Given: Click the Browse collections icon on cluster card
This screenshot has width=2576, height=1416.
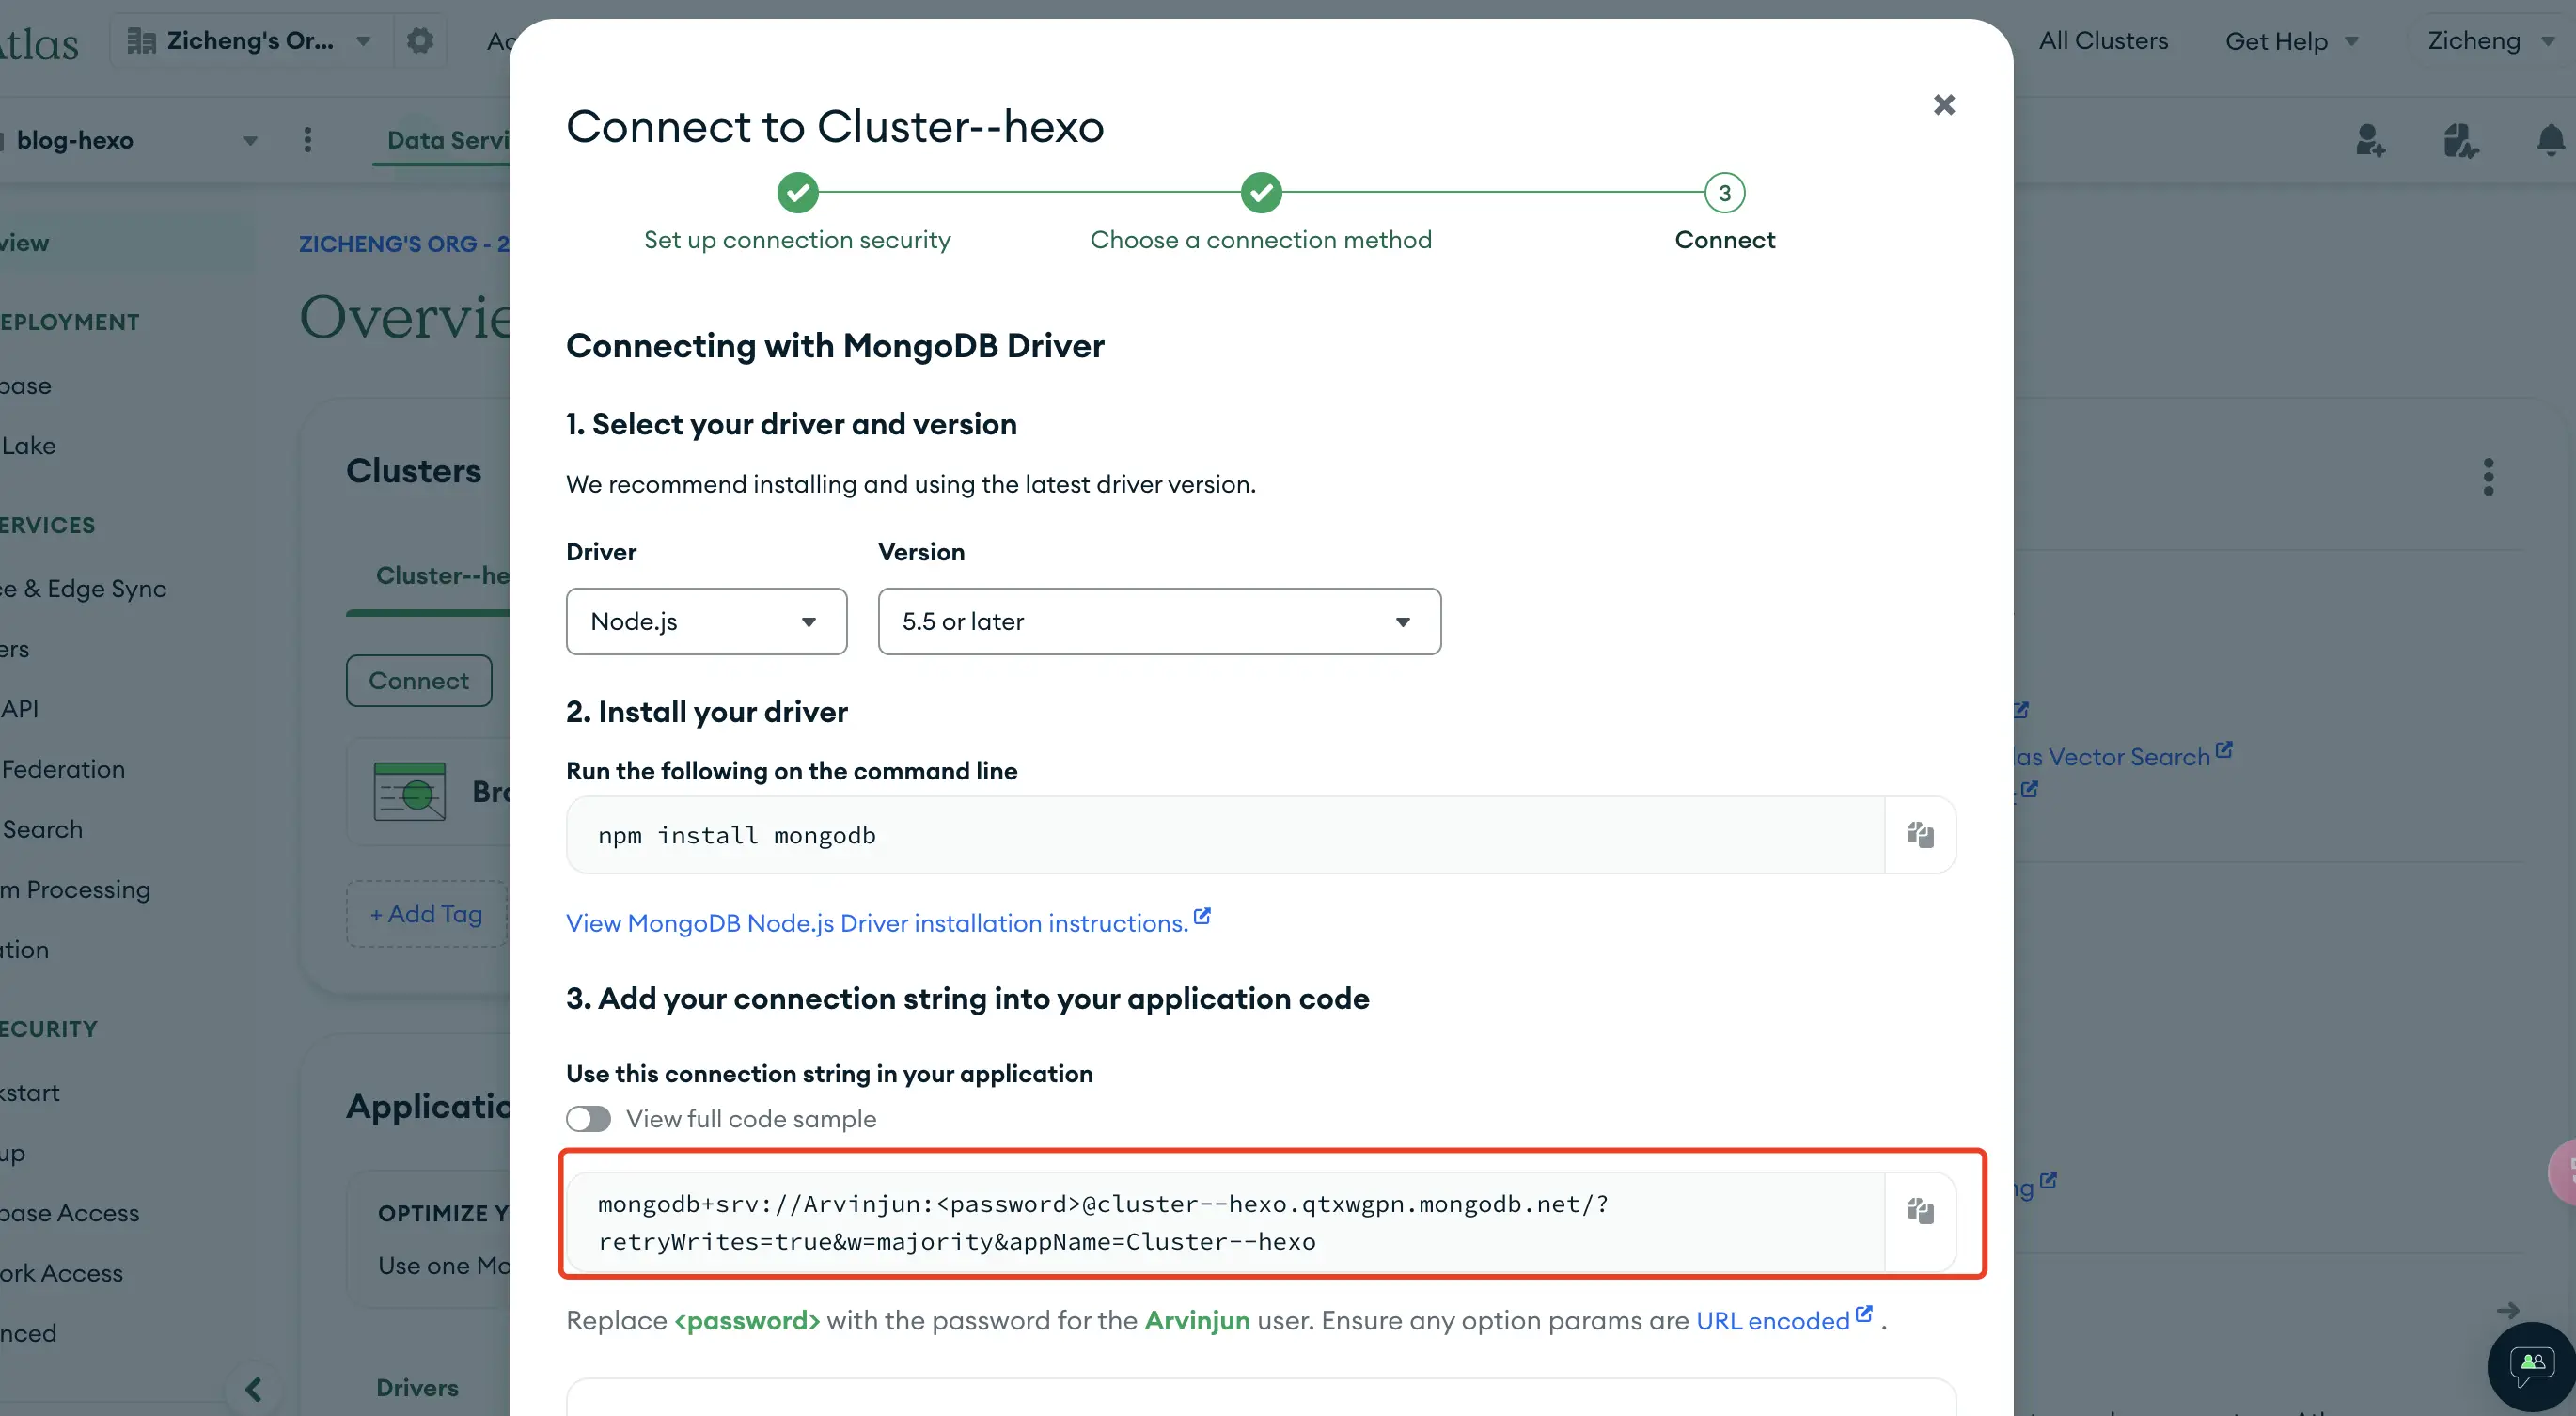Looking at the screenshot, I should (409, 791).
